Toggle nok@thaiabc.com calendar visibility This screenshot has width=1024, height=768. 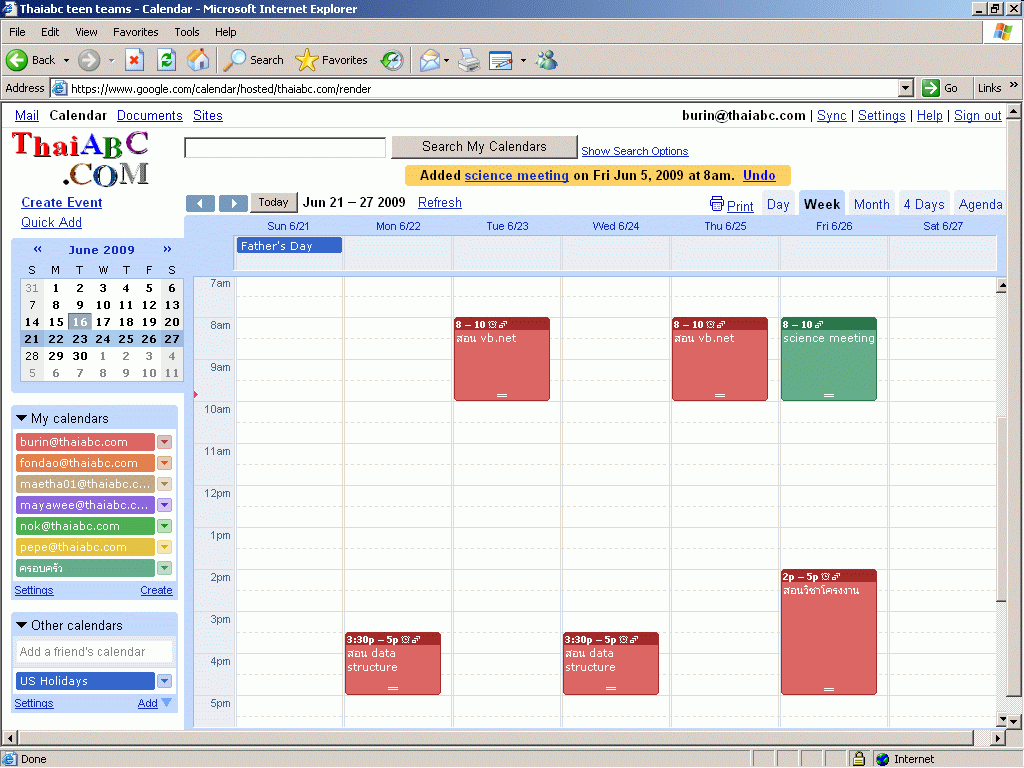click(85, 526)
